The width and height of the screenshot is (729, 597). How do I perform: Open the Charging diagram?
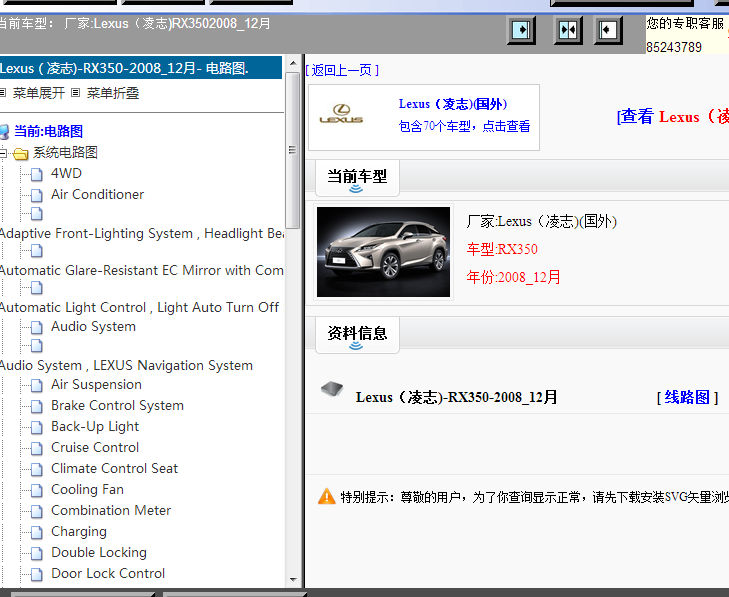(79, 531)
